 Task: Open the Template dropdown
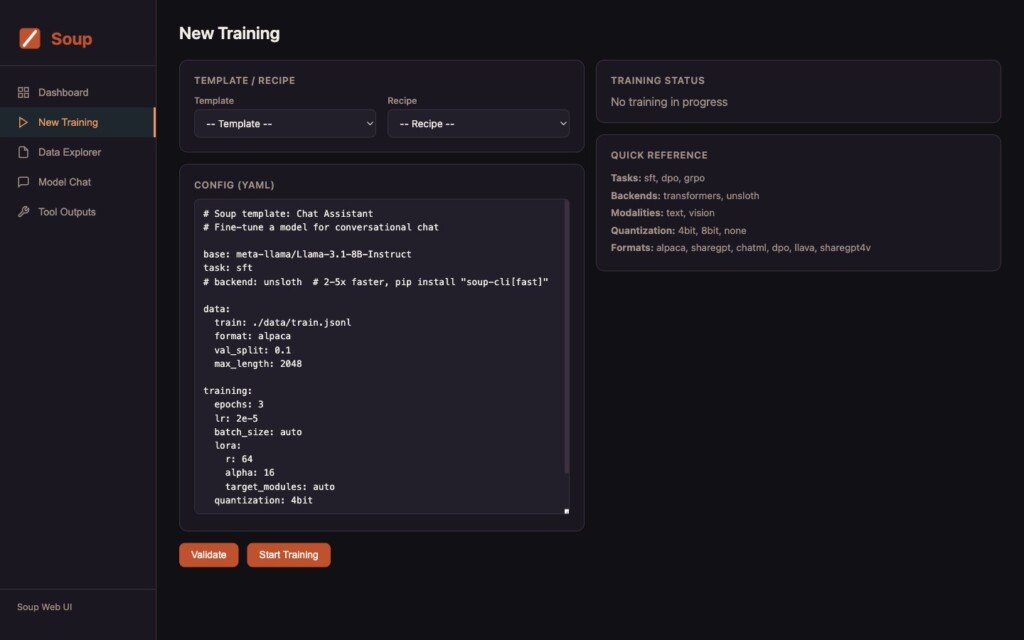pos(285,123)
